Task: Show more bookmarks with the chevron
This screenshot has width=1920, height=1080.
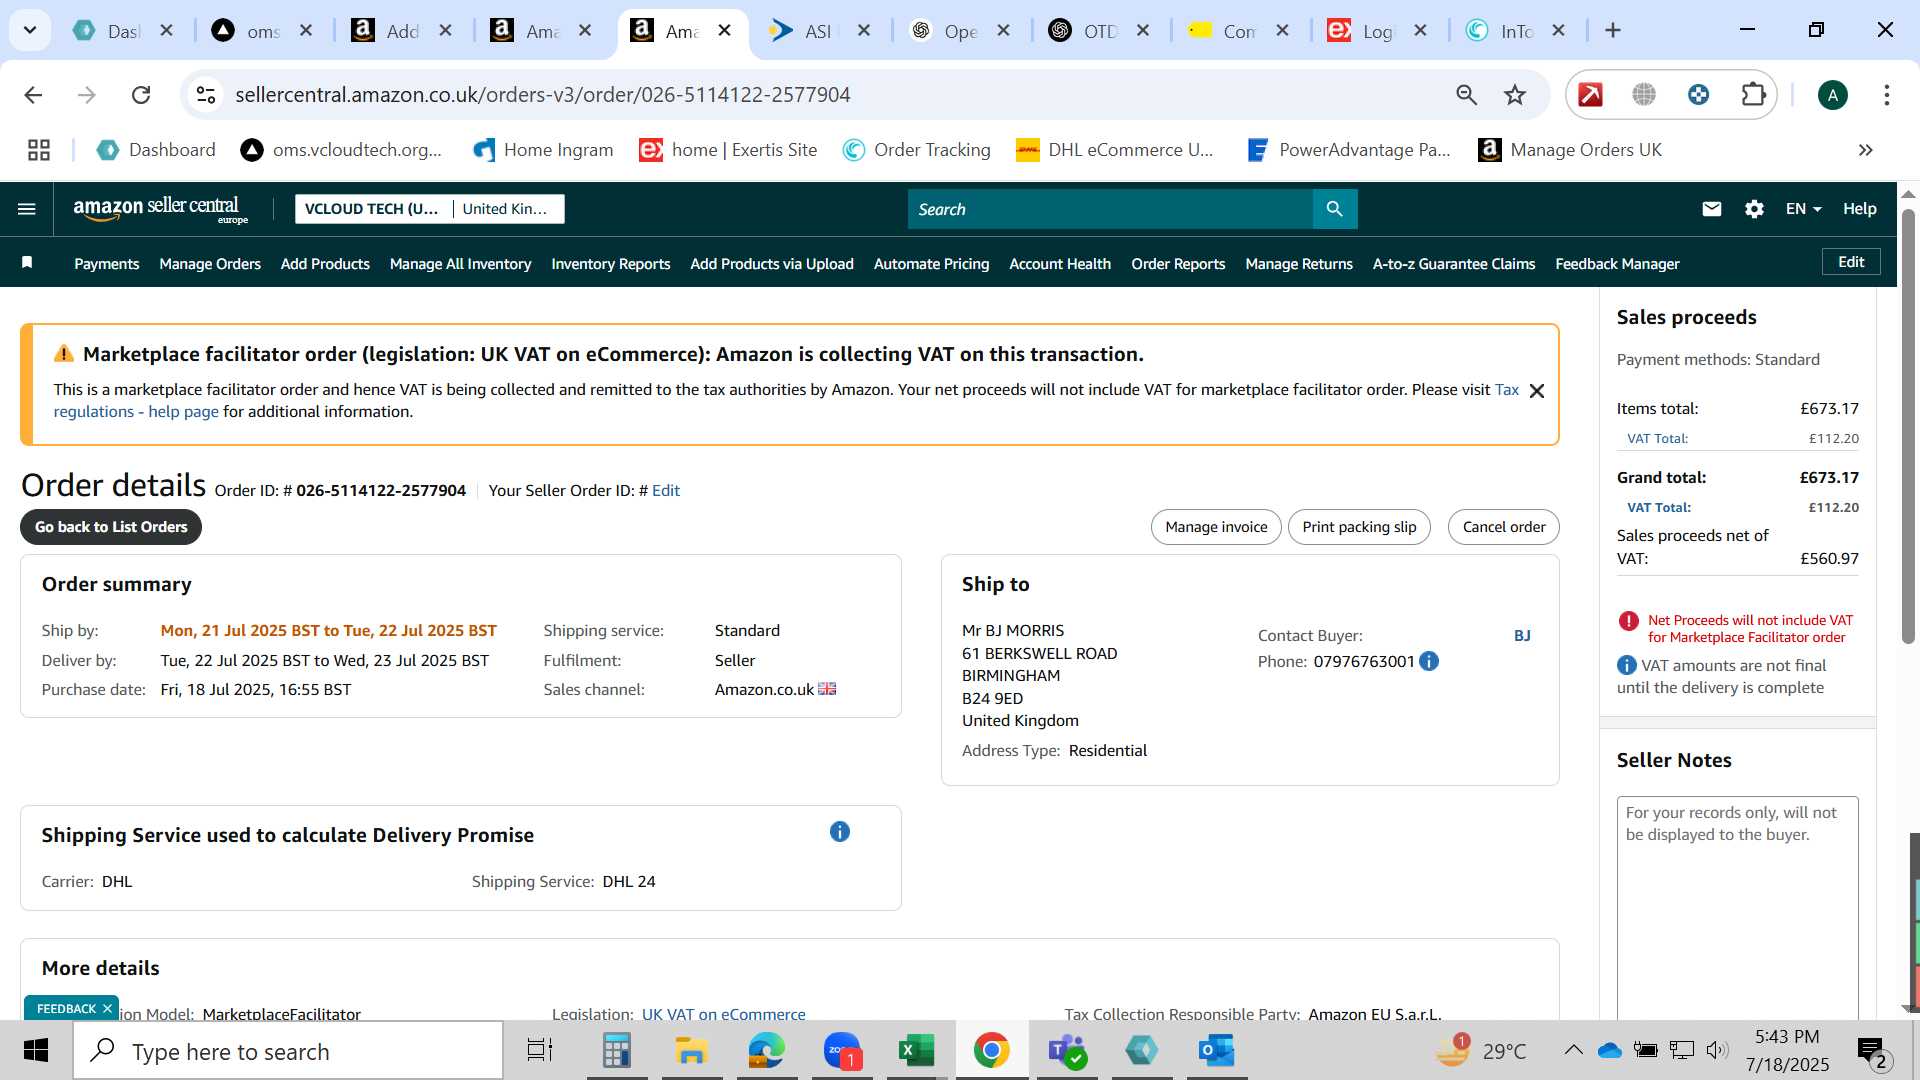Action: pyautogui.click(x=1865, y=150)
